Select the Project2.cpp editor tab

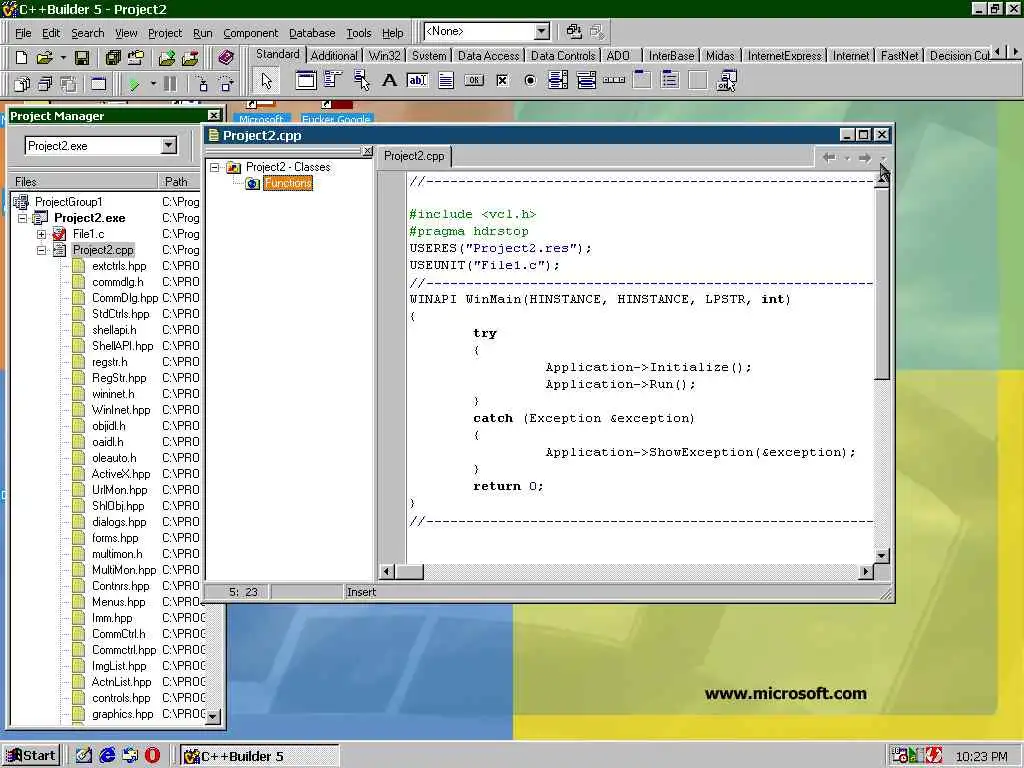click(x=414, y=156)
